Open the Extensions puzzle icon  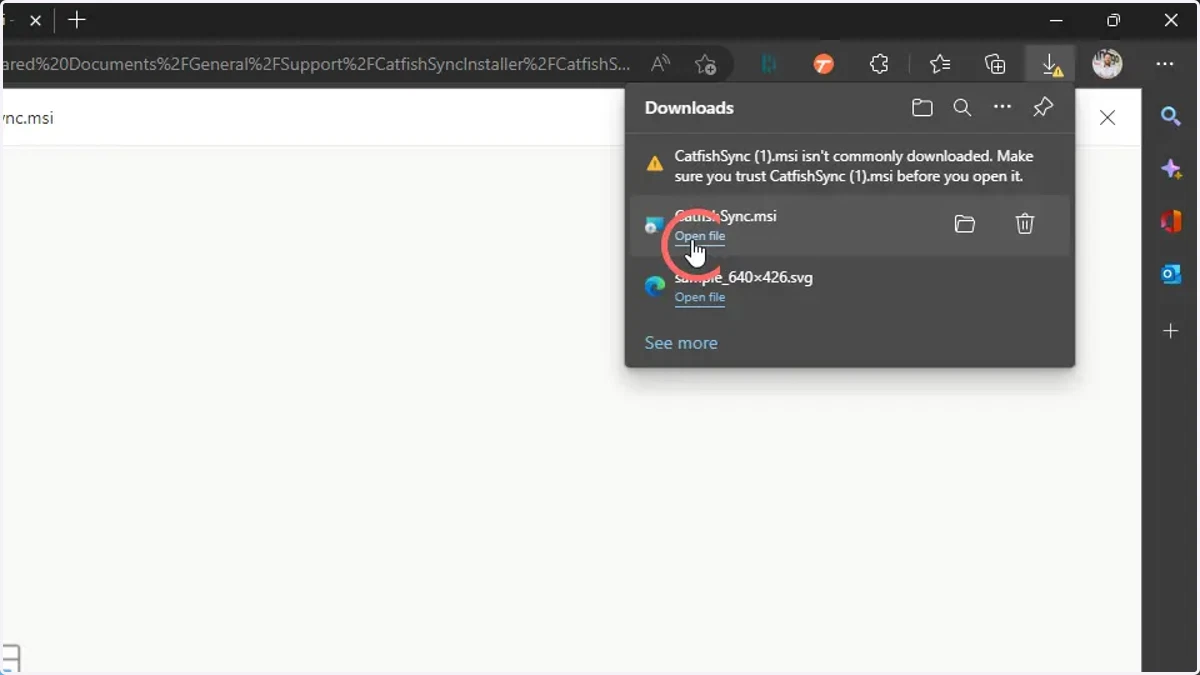click(879, 64)
